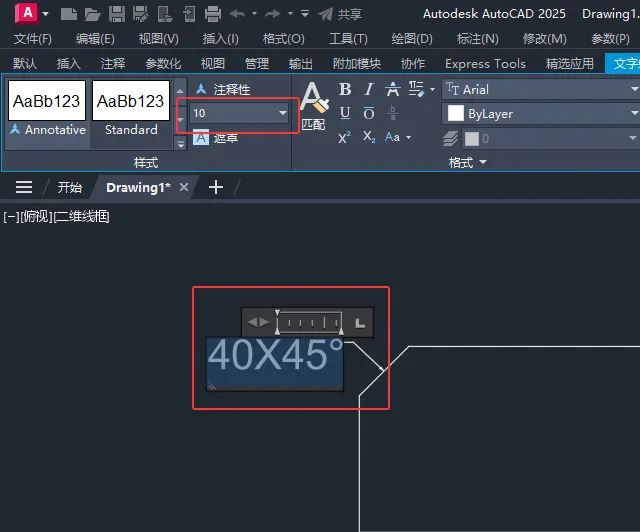
Task: Open the 插入(I) menu
Action: [221, 39]
